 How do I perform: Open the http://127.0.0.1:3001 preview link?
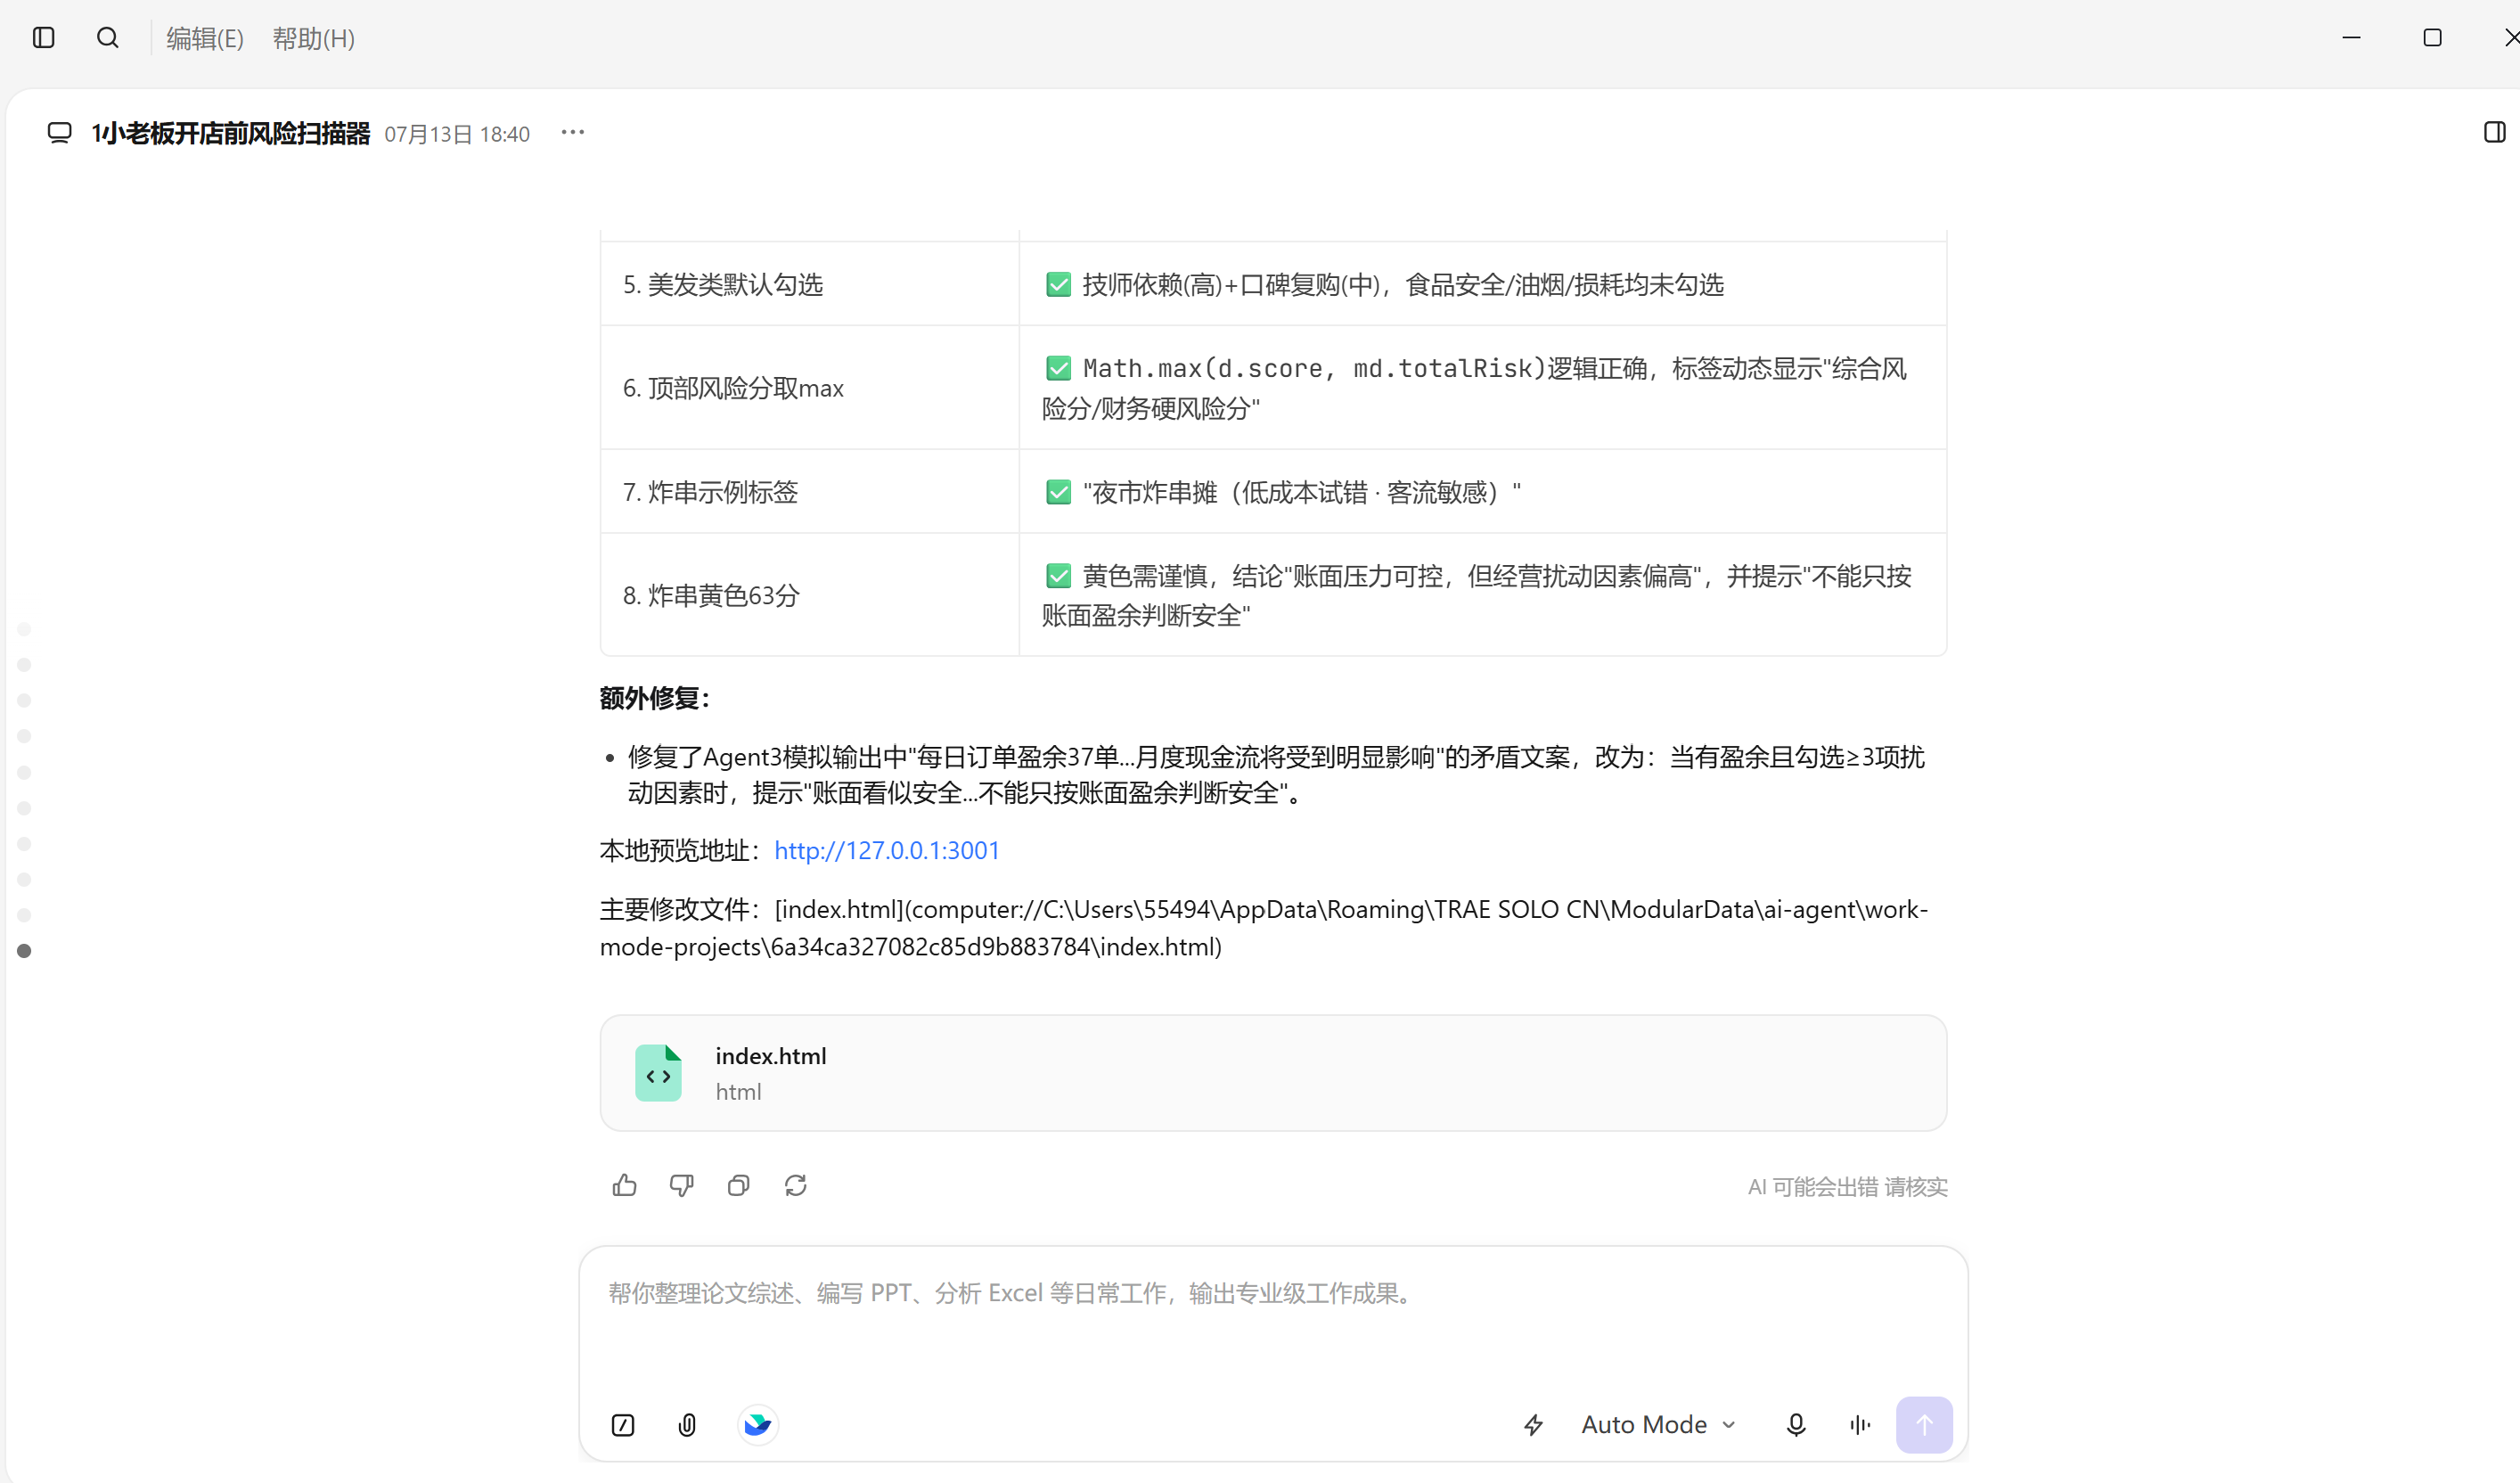[x=887, y=850]
